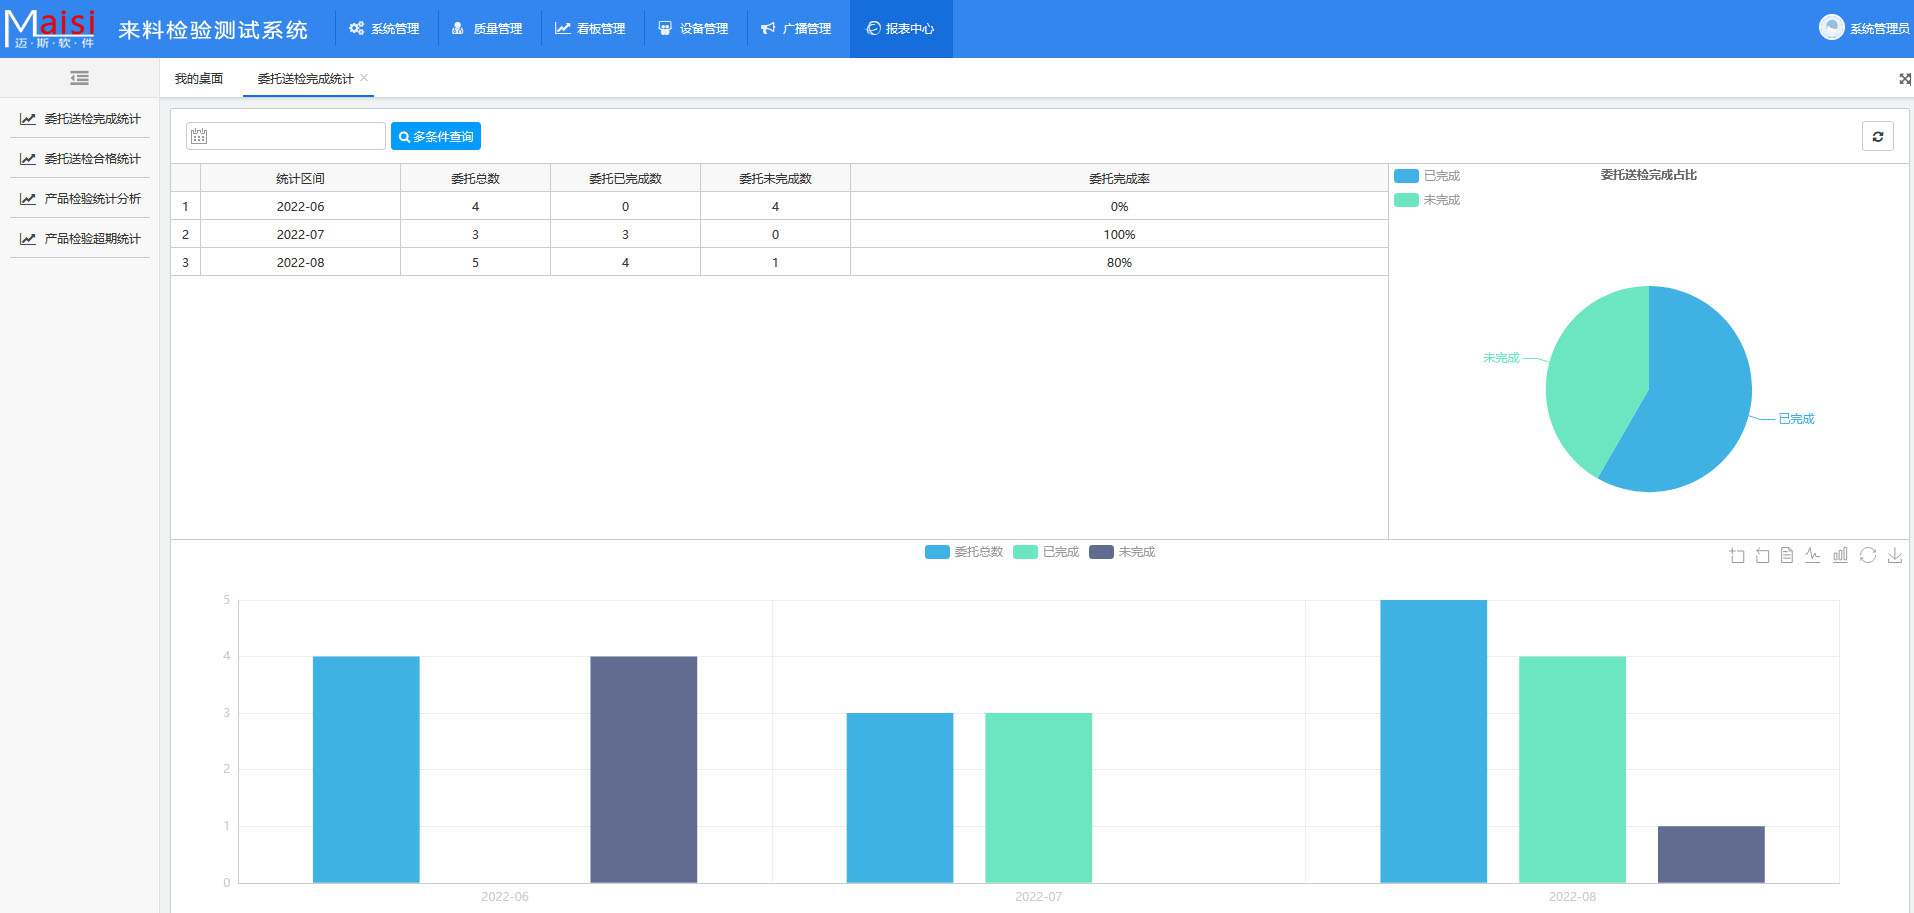Collapse the left sidebar menu
1914x913 pixels.
[x=79, y=78]
